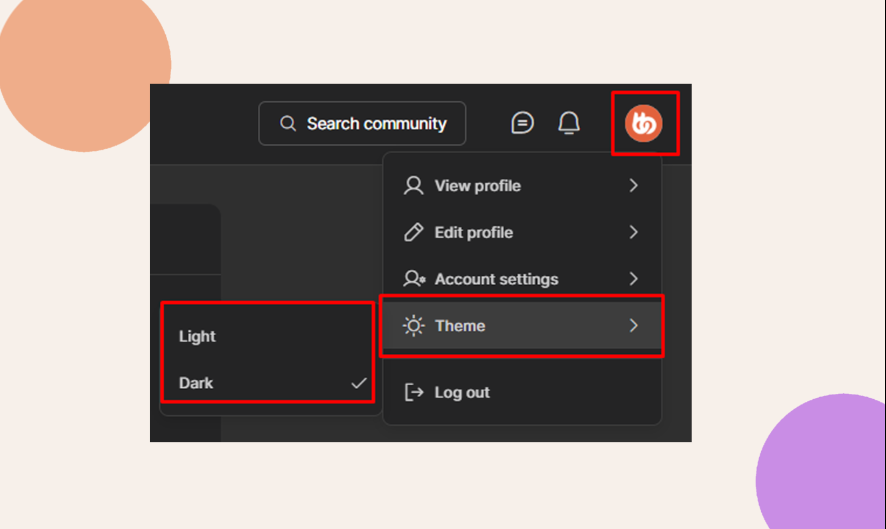Expand the Theme submenu chevron arrow

coord(633,326)
